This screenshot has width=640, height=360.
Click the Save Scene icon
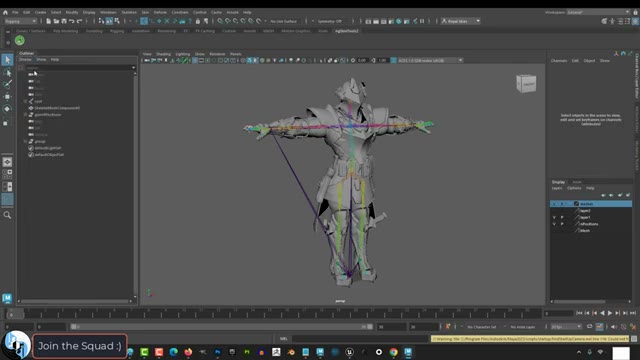pos(64,21)
